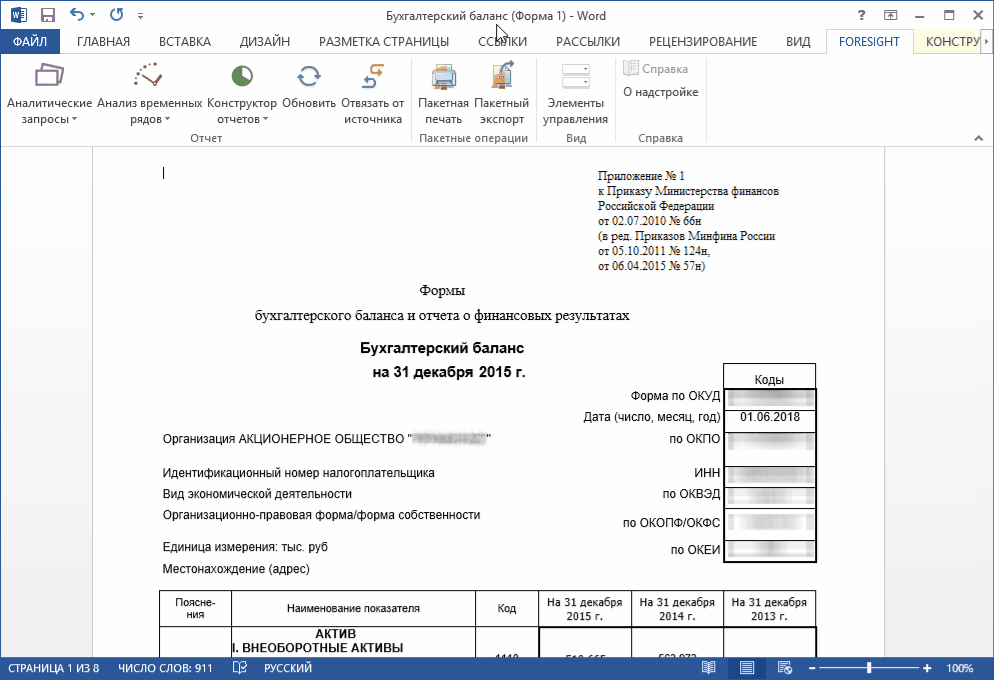Viewport: 994px width, 680px height.
Task: Click the title Бухгалтерский баланс
Action: coord(442,348)
